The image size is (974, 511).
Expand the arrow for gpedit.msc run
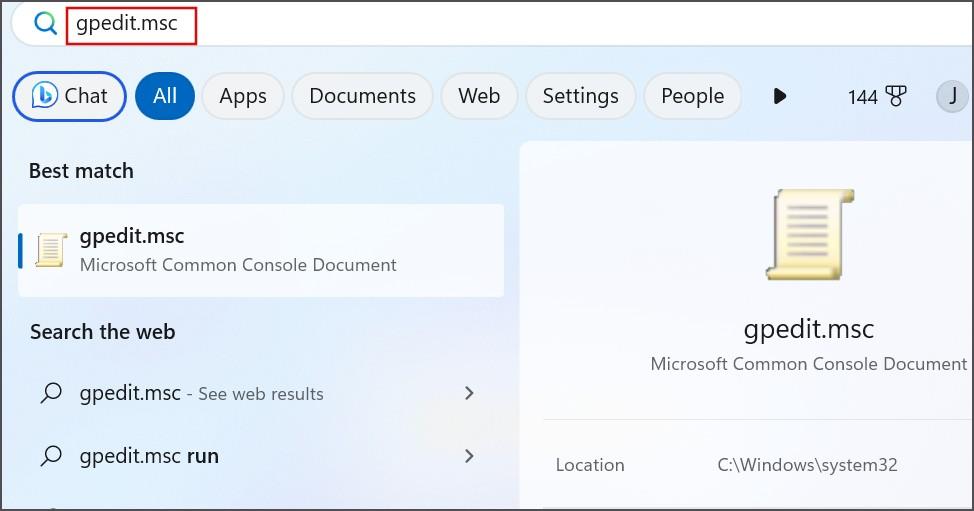pos(469,456)
